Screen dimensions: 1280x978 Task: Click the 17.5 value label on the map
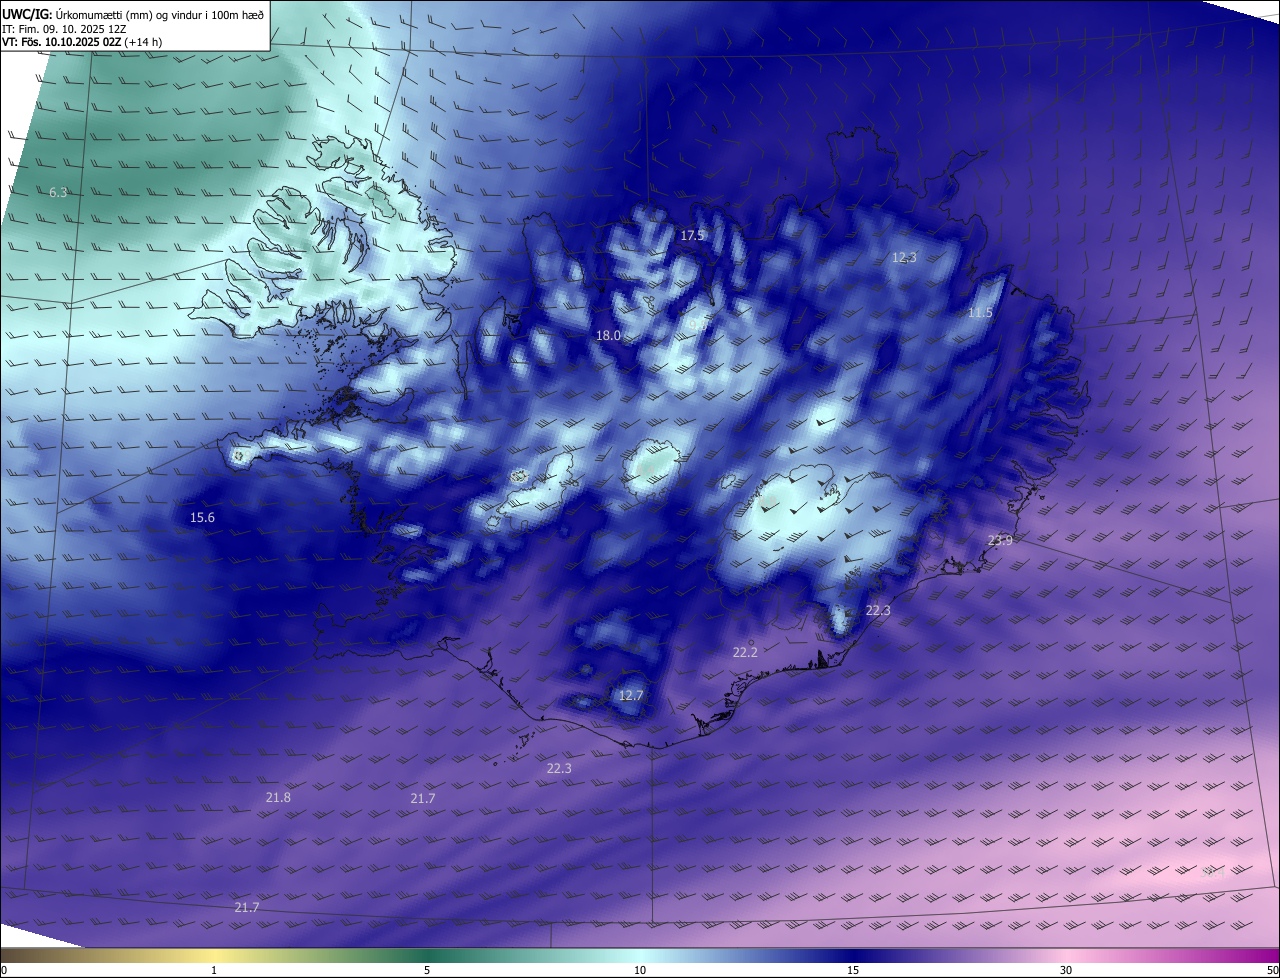pyautogui.click(x=692, y=236)
